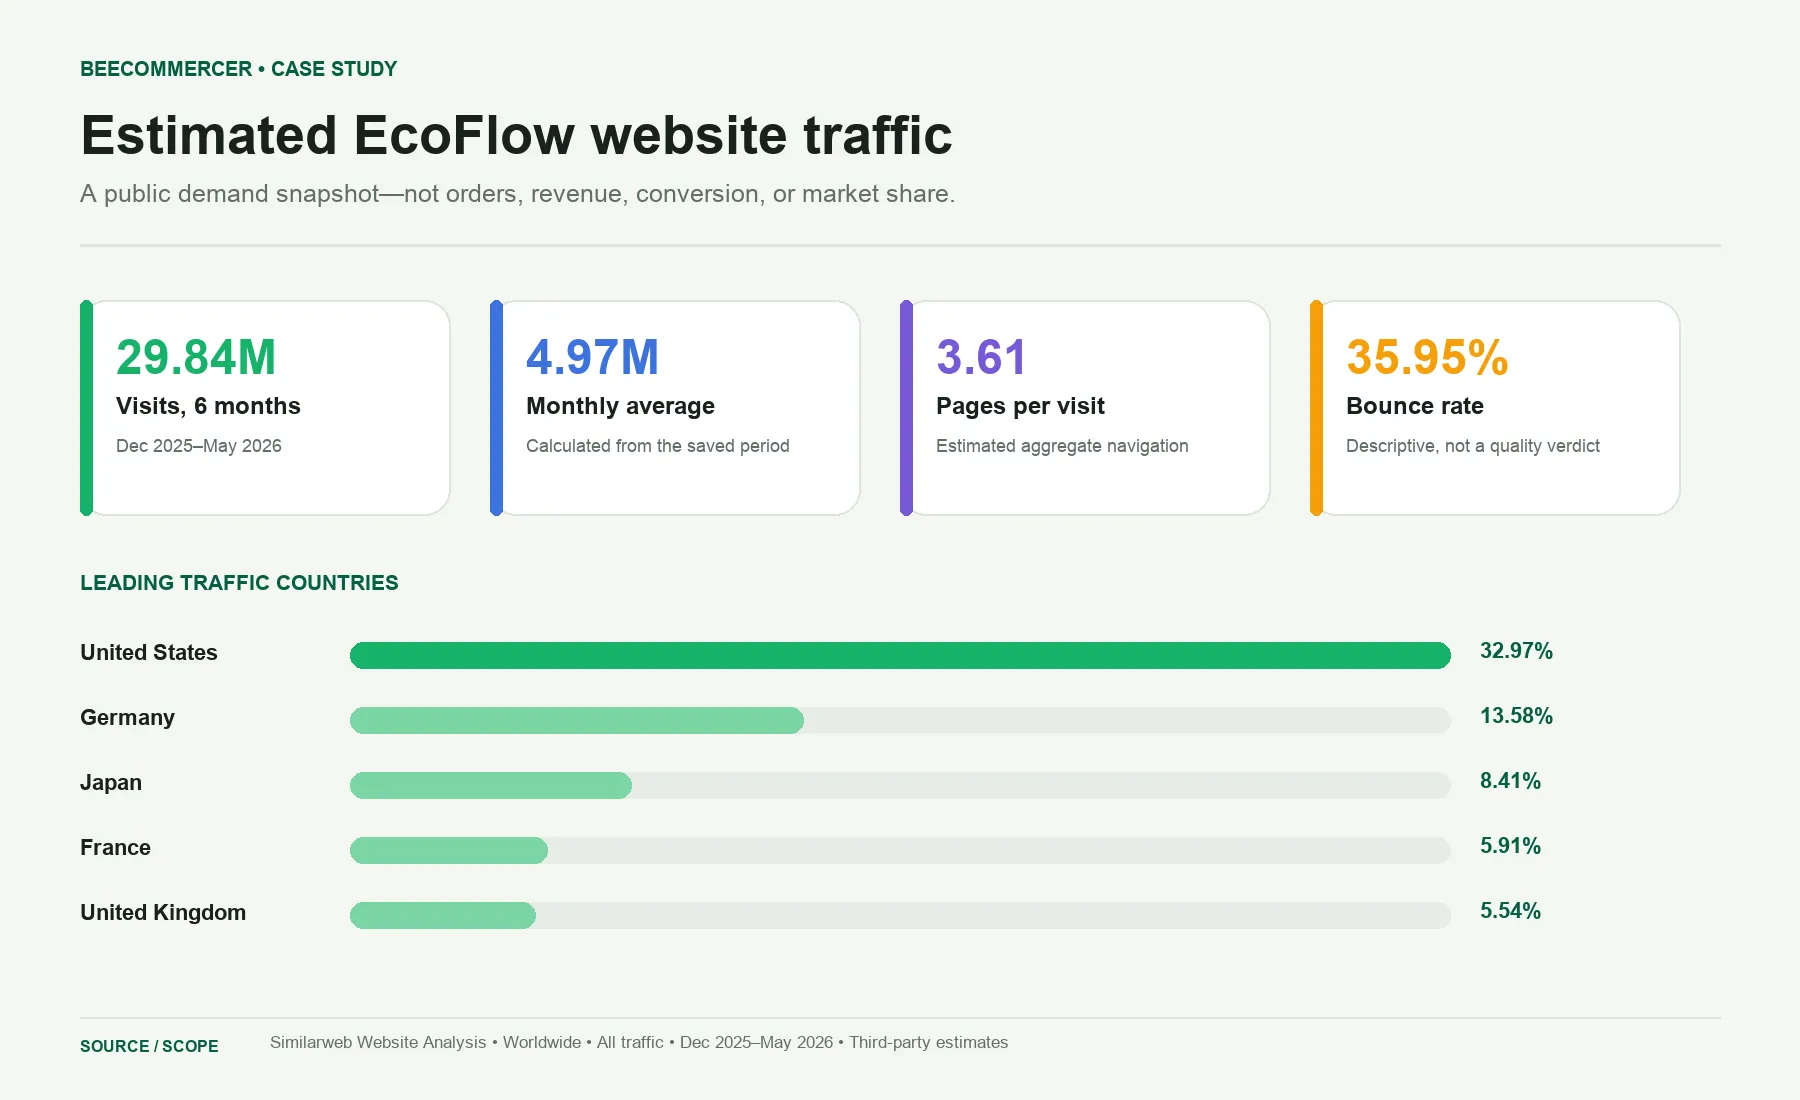Click the BEECOMMERCER • CASE STUDY heading
Screen dimensions: 1800x1100
point(238,69)
